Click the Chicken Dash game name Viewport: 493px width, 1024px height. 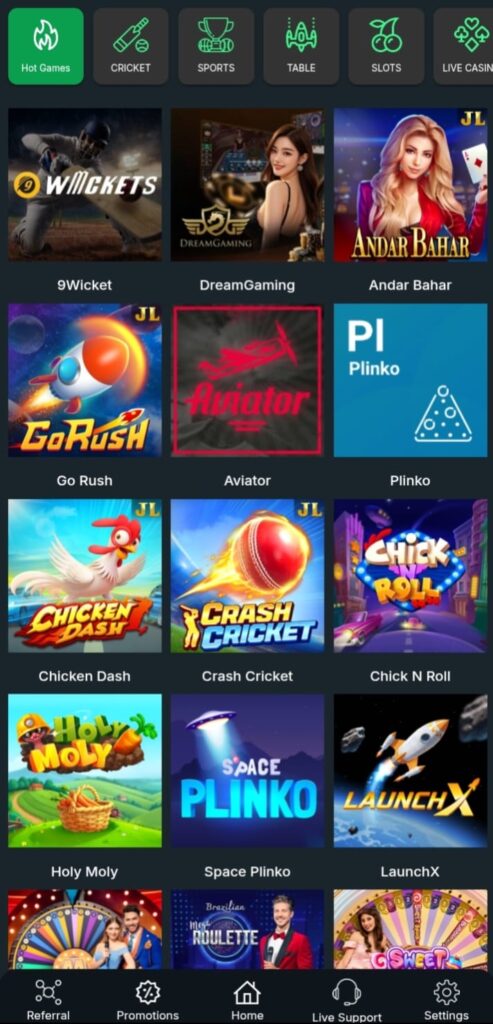(x=84, y=676)
